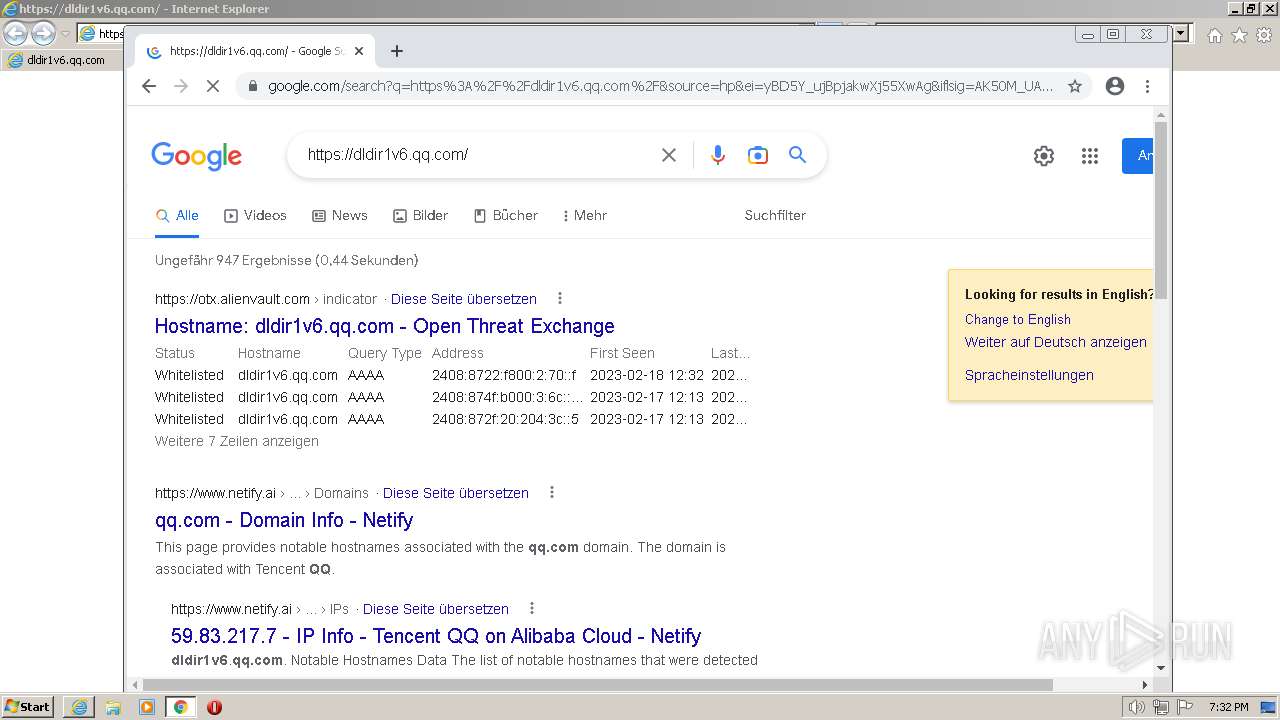Translate the 59.83.217.7 result
1280x720 pixels.
coord(436,609)
